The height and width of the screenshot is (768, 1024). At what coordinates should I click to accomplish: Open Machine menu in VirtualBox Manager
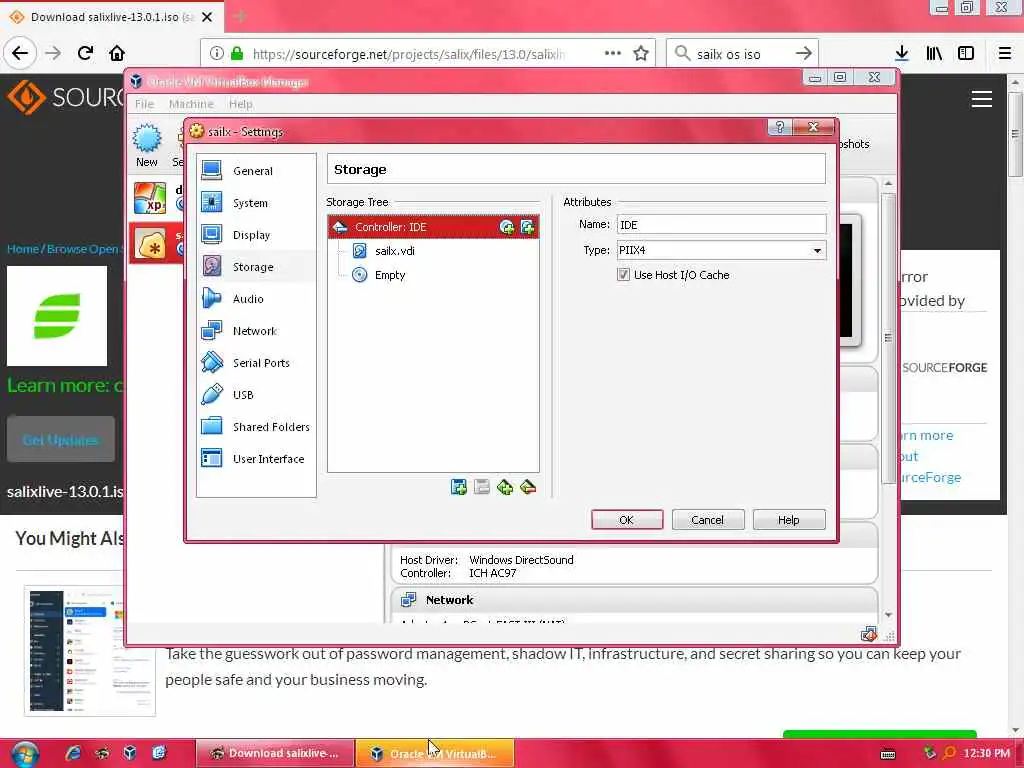click(191, 104)
